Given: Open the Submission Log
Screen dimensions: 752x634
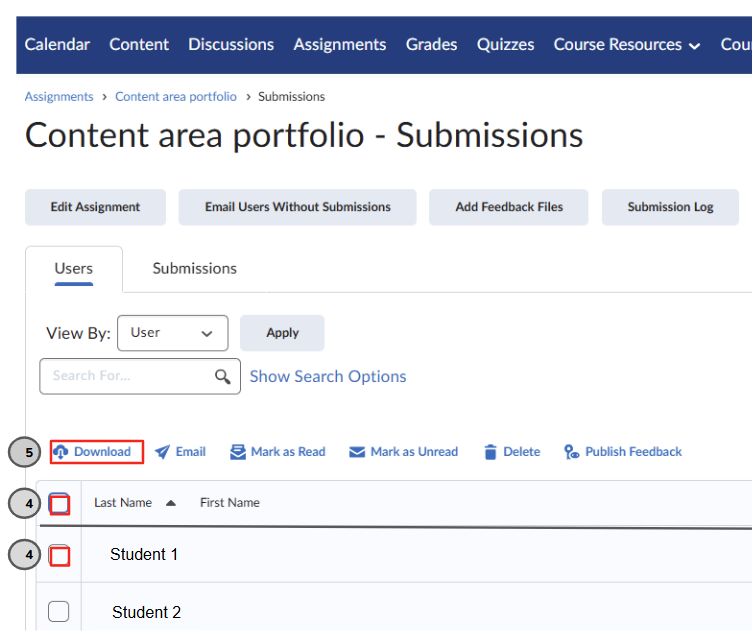Looking at the screenshot, I should click(x=670, y=207).
